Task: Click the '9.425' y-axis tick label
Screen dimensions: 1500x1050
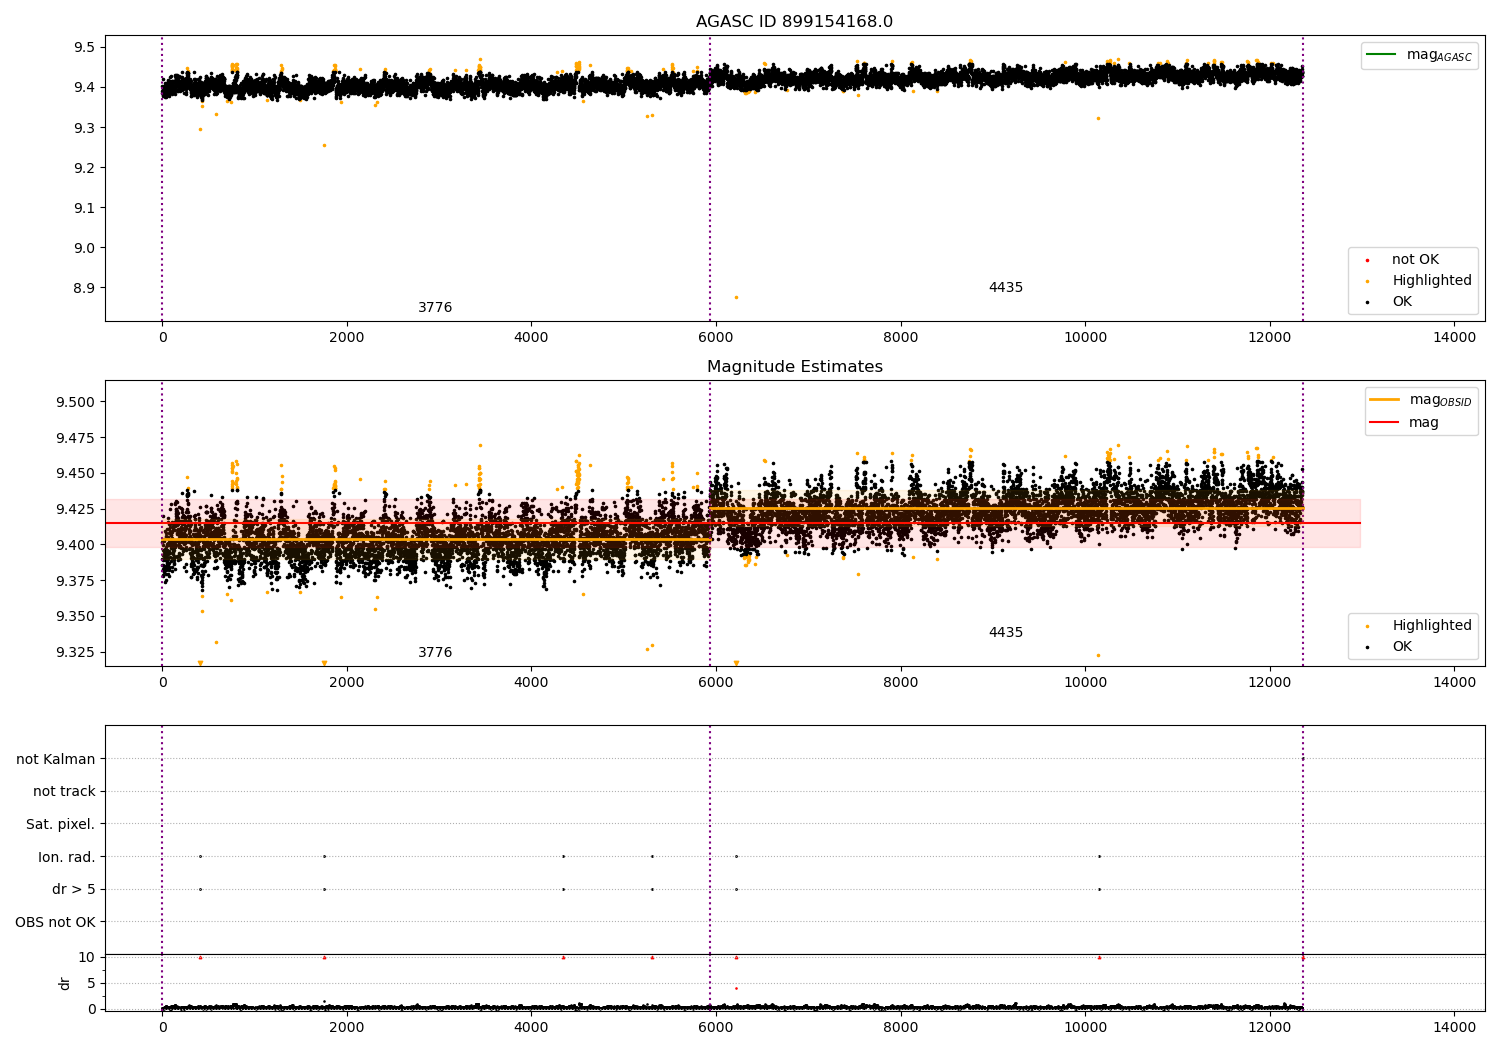Action: coord(76,509)
